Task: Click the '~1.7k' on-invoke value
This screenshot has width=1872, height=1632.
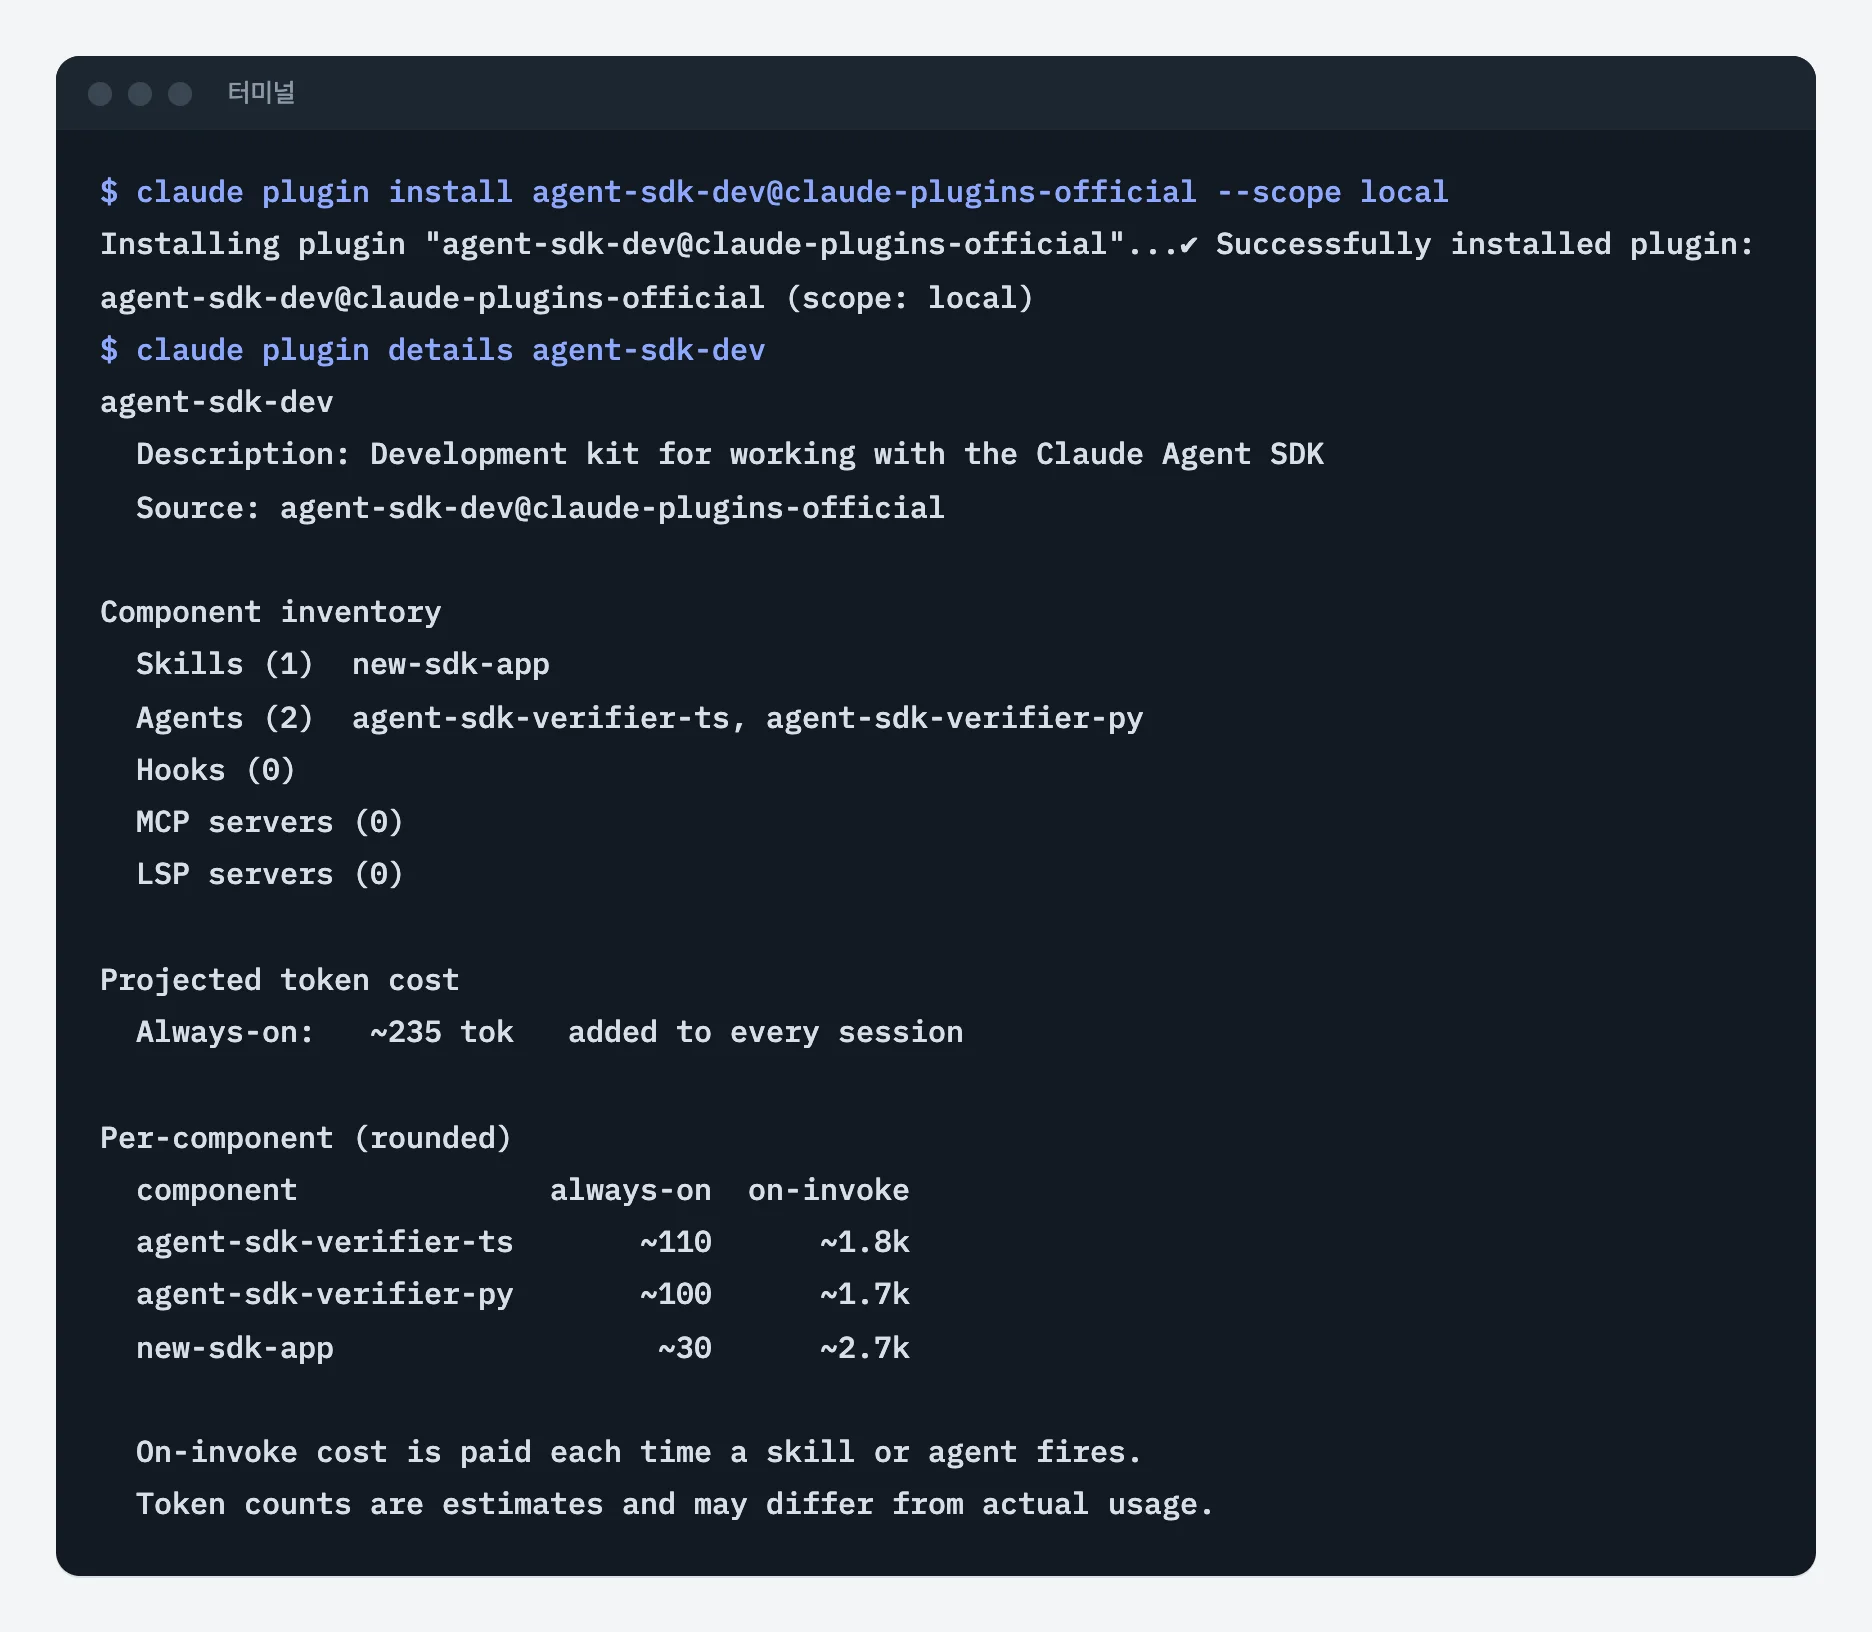Action: click(865, 1294)
